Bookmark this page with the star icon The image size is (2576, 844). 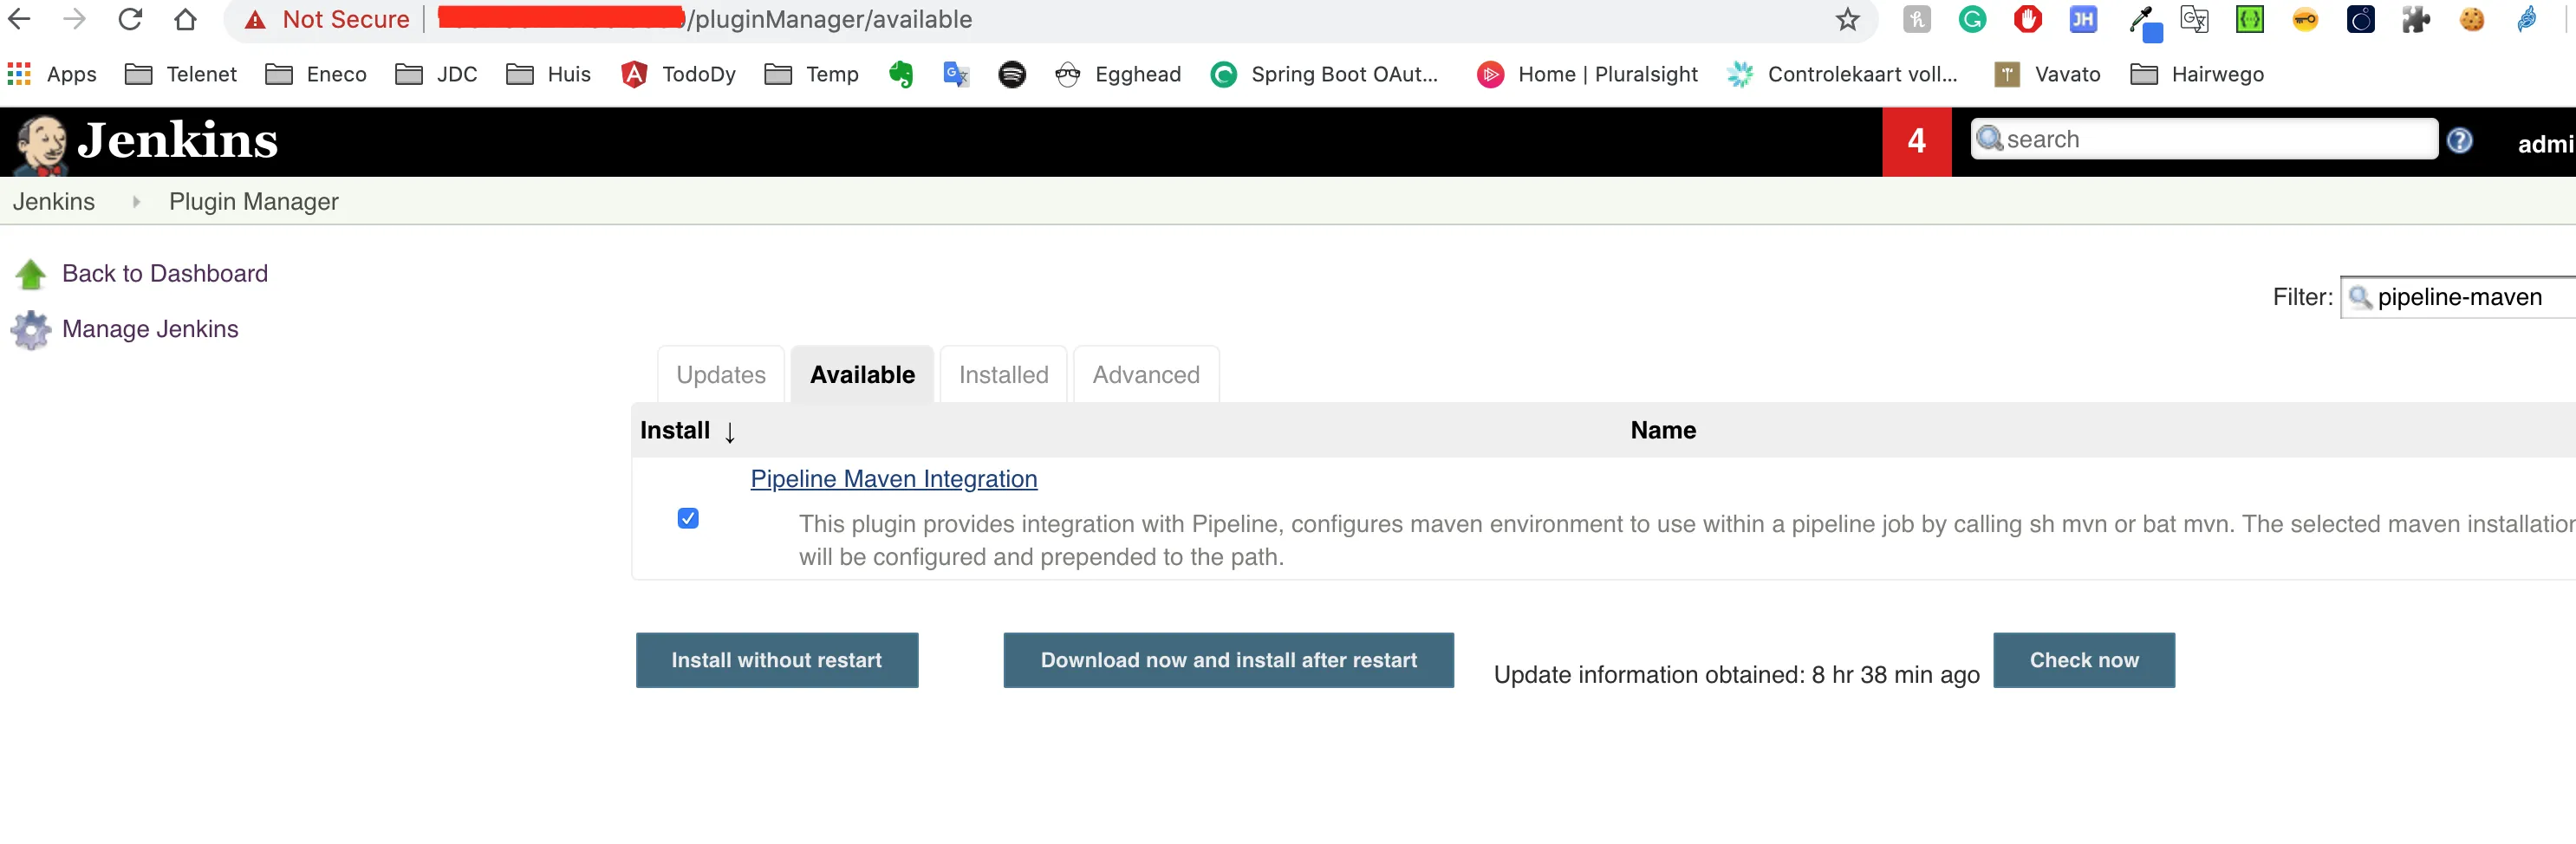tap(1847, 20)
